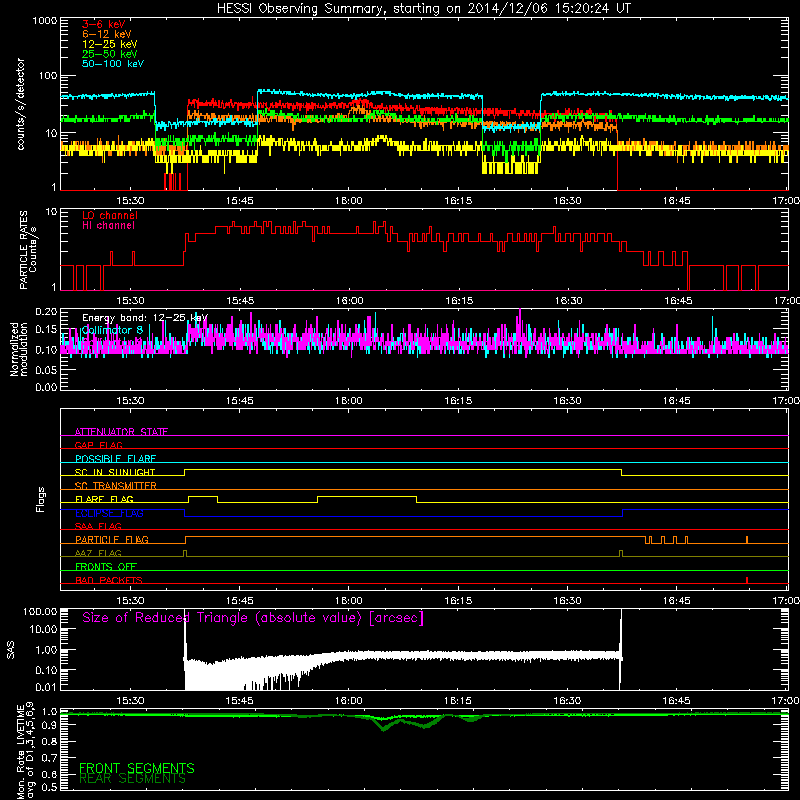Click the isolated orange PARTICLE FLAG tick near 16:55
800x800 pixels.
point(747,540)
